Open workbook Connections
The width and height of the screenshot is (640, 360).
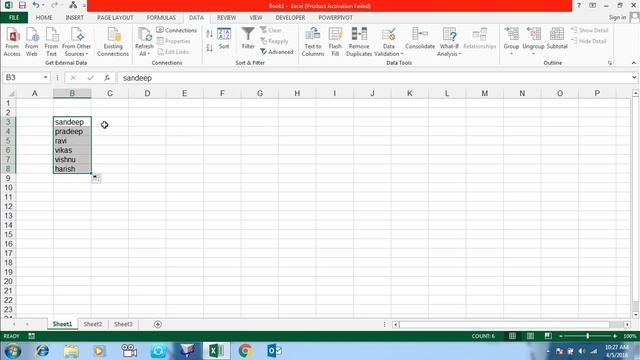[x=177, y=30]
